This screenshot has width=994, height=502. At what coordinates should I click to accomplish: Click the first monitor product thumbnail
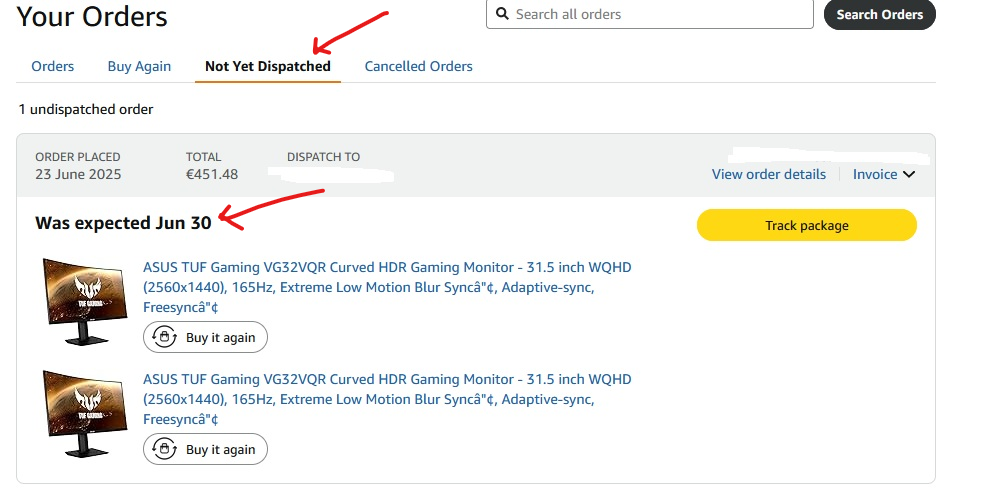[x=84, y=302]
